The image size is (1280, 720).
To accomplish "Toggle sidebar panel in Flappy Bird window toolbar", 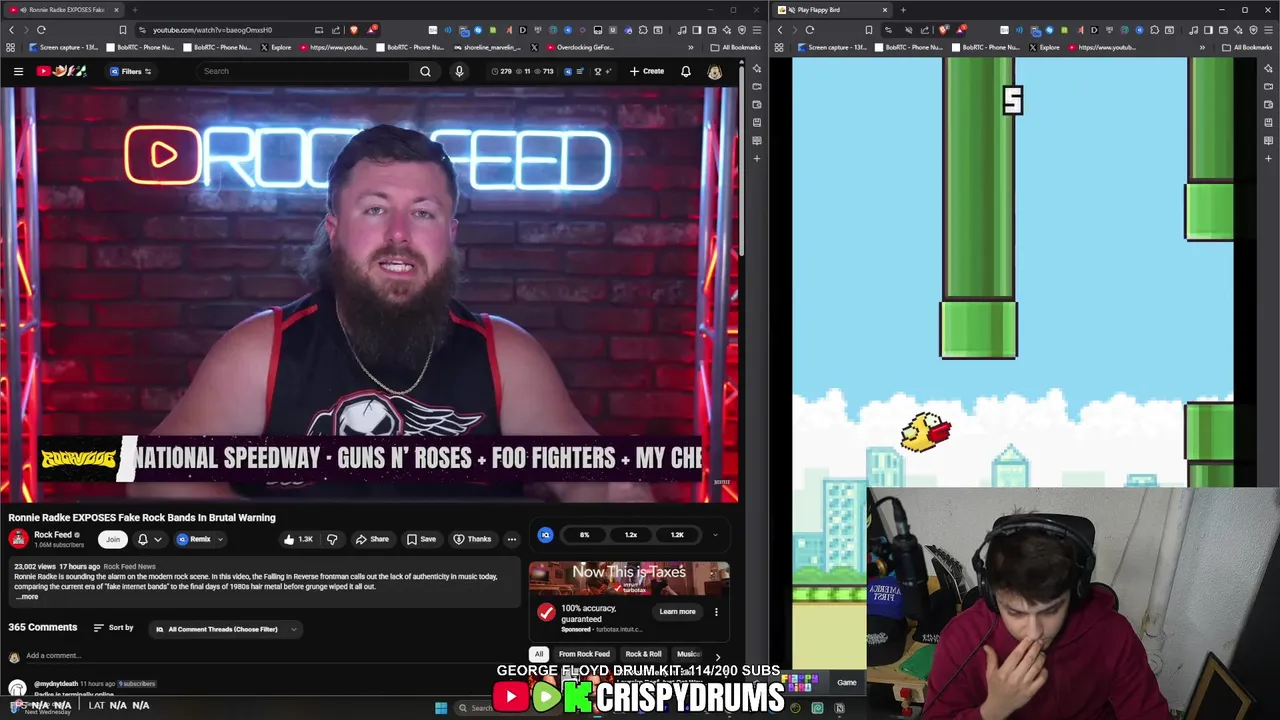I will pyautogui.click(x=1210, y=30).
